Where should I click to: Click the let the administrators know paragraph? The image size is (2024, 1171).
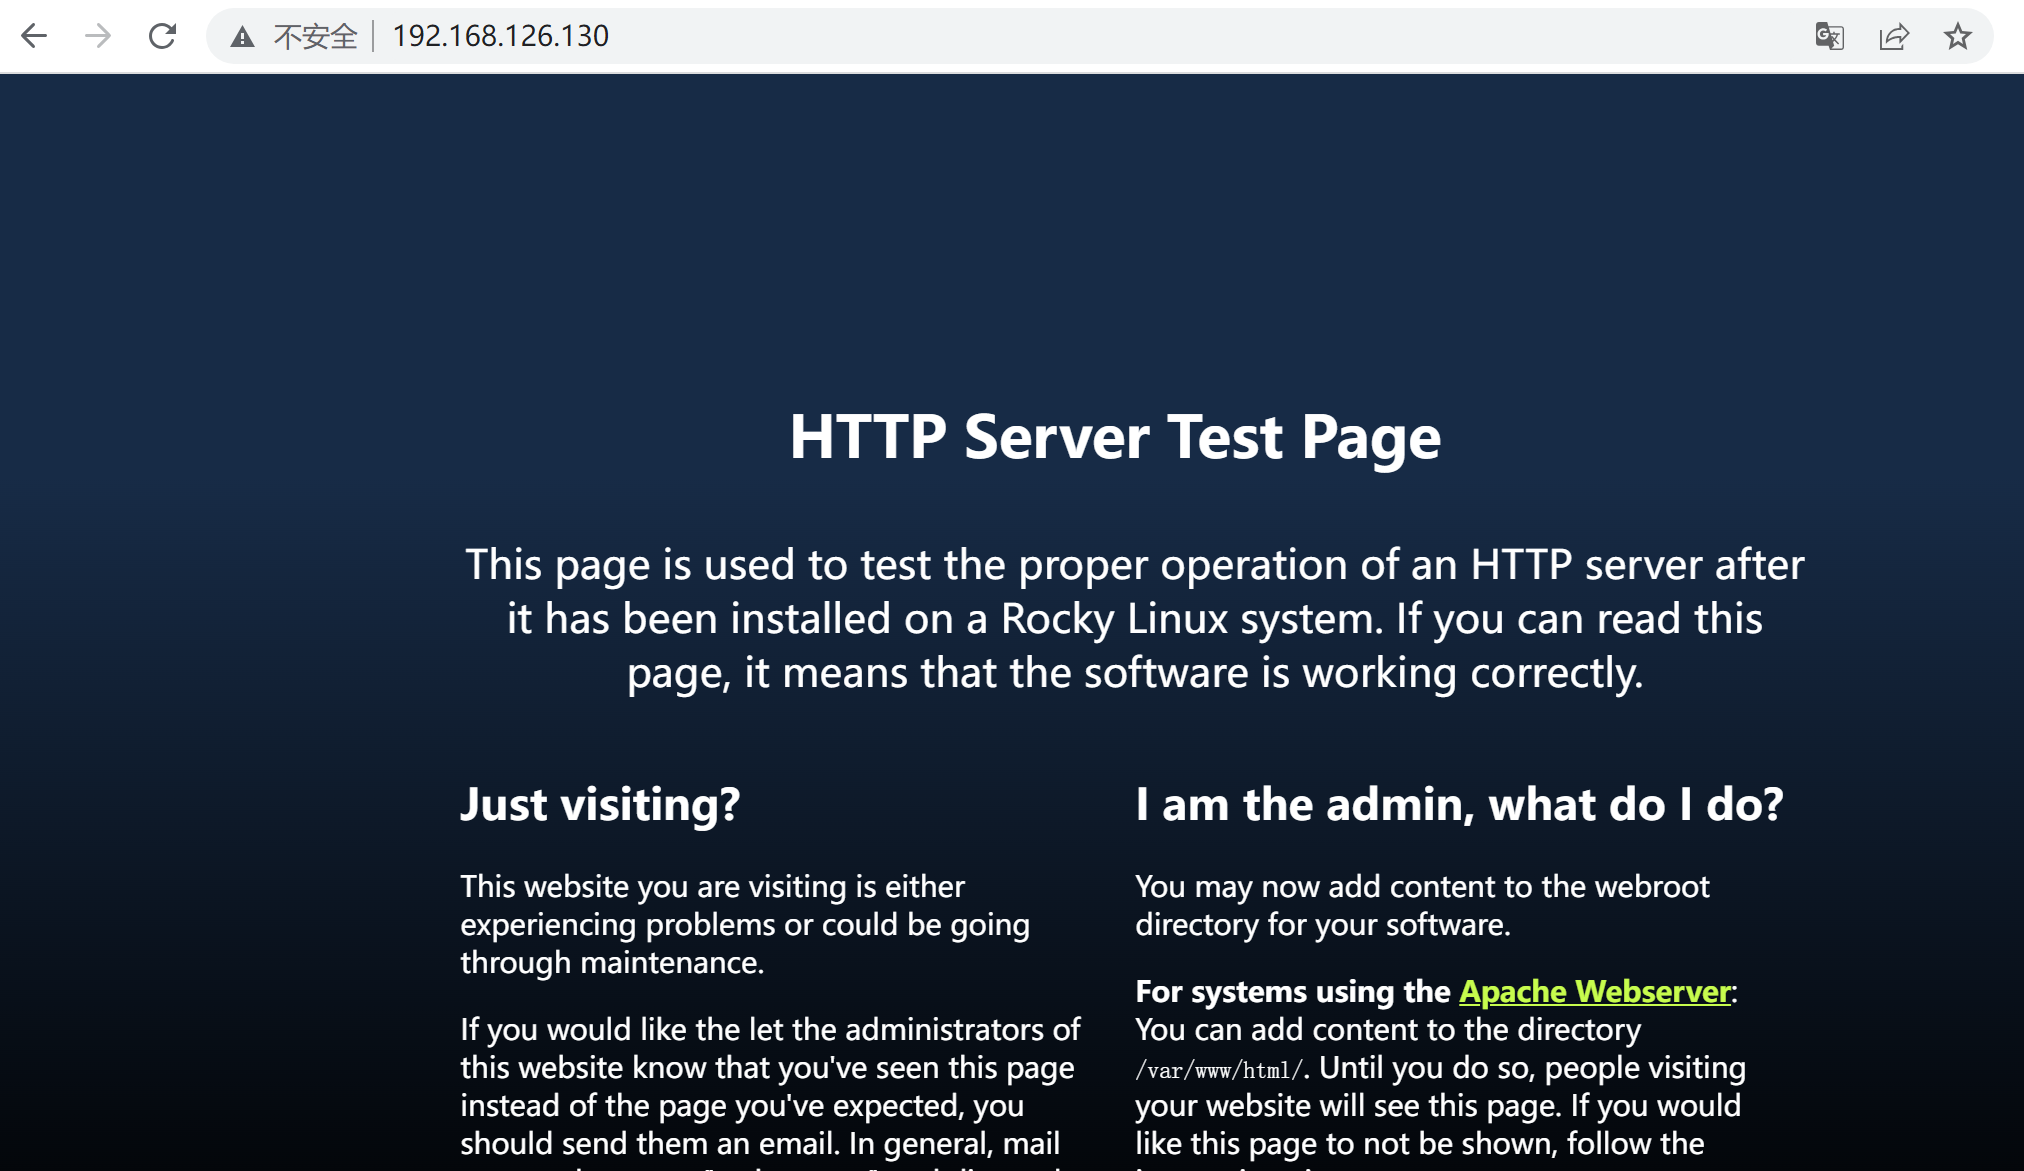pyautogui.click(x=768, y=1086)
